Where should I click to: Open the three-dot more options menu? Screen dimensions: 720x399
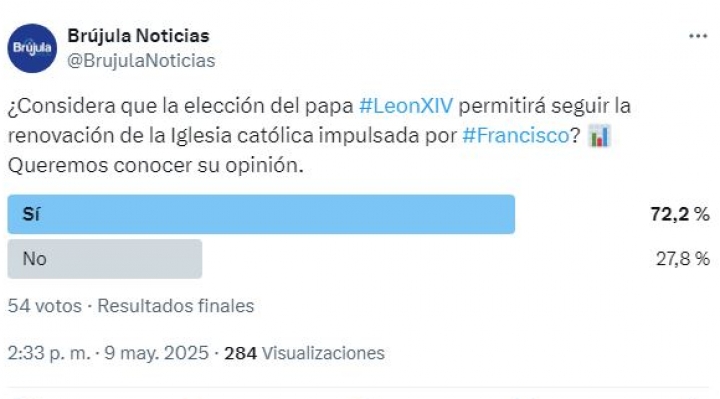[698, 36]
